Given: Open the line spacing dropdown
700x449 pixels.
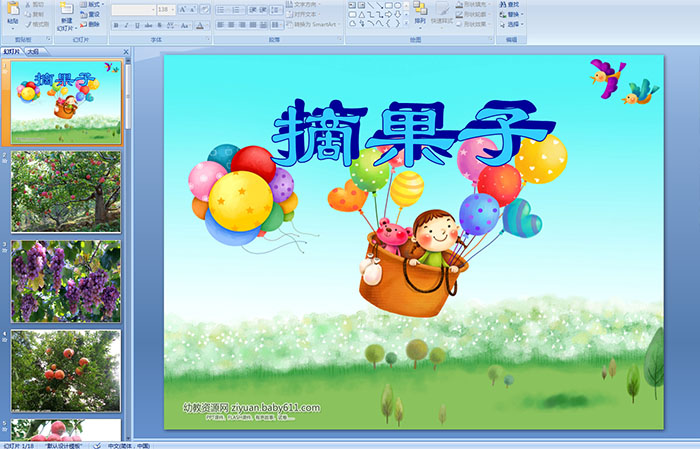Looking at the screenshot, I should [x=277, y=9].
